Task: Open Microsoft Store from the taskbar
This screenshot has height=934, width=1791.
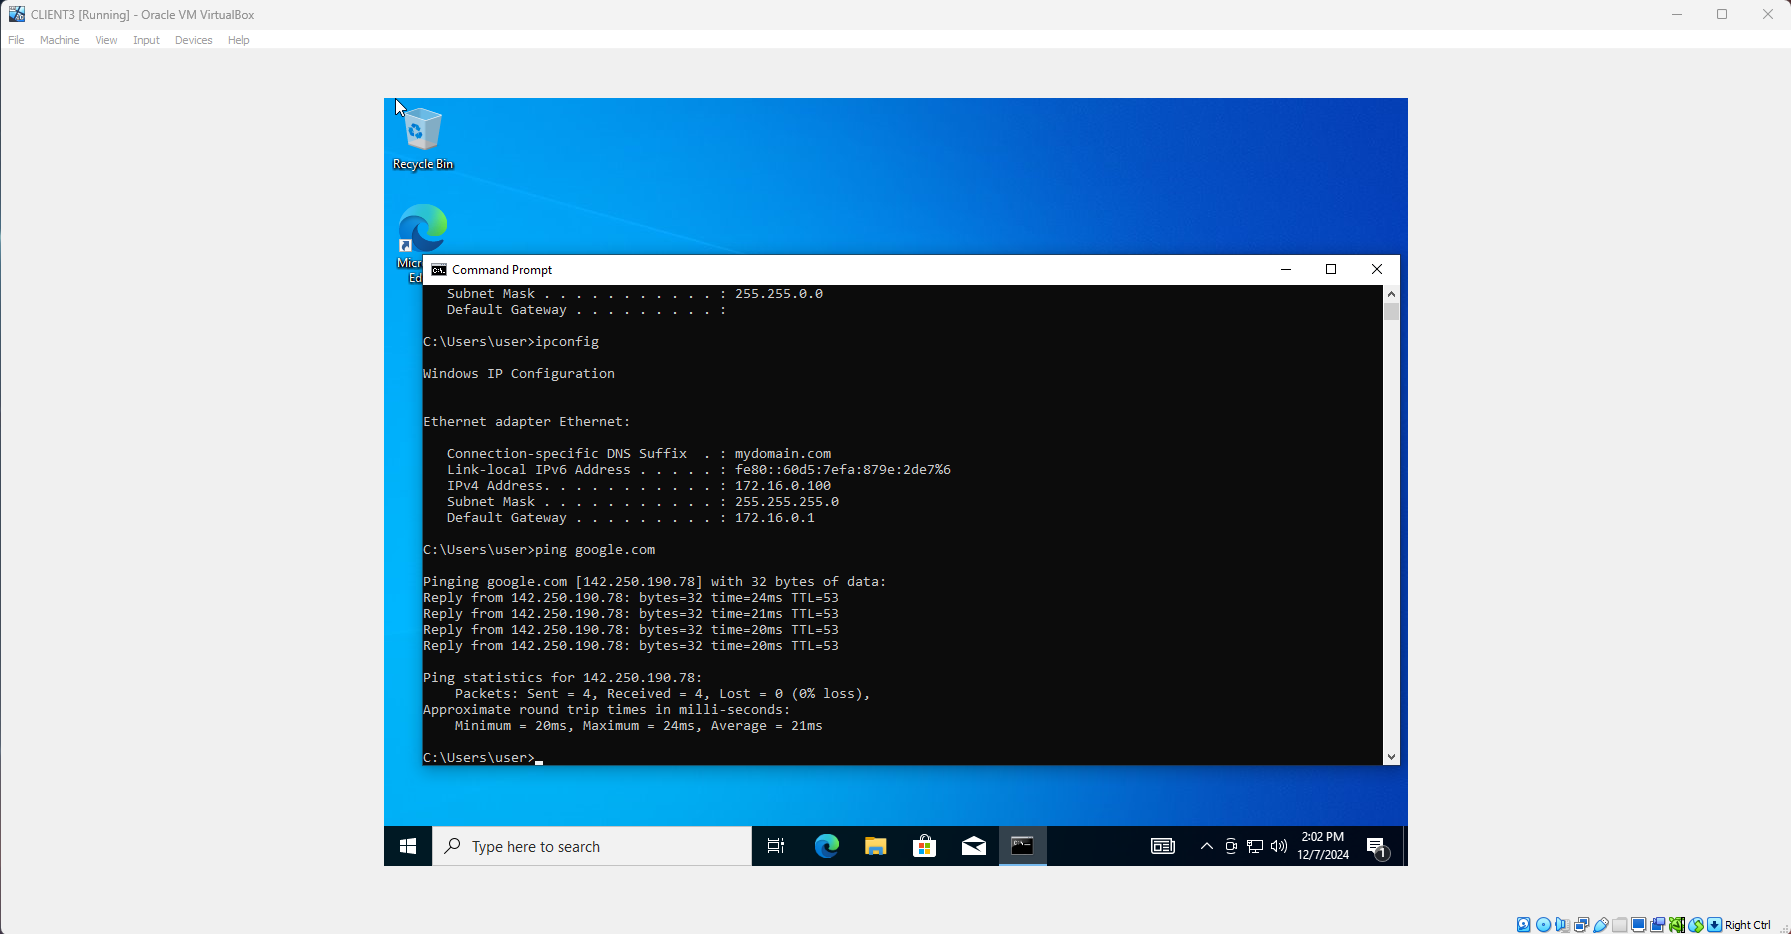Action: tap(924, 846)
